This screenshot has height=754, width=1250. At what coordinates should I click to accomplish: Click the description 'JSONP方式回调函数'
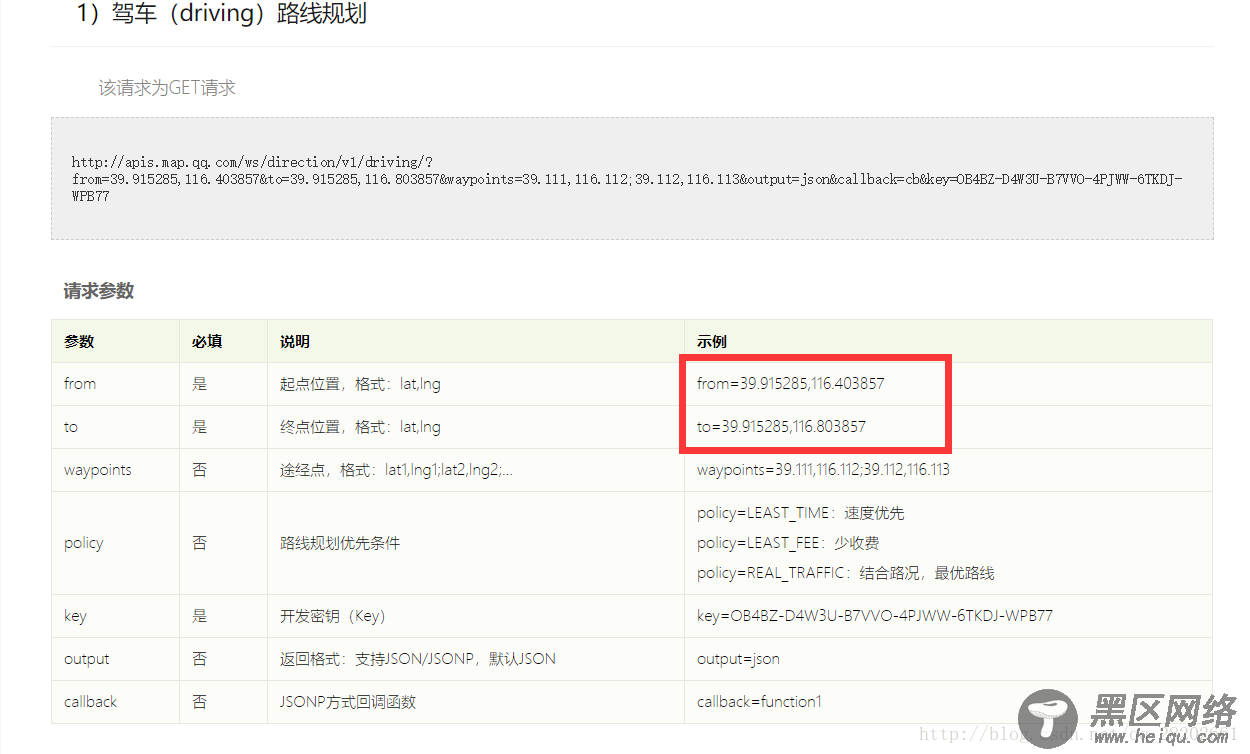pos(348,702)
